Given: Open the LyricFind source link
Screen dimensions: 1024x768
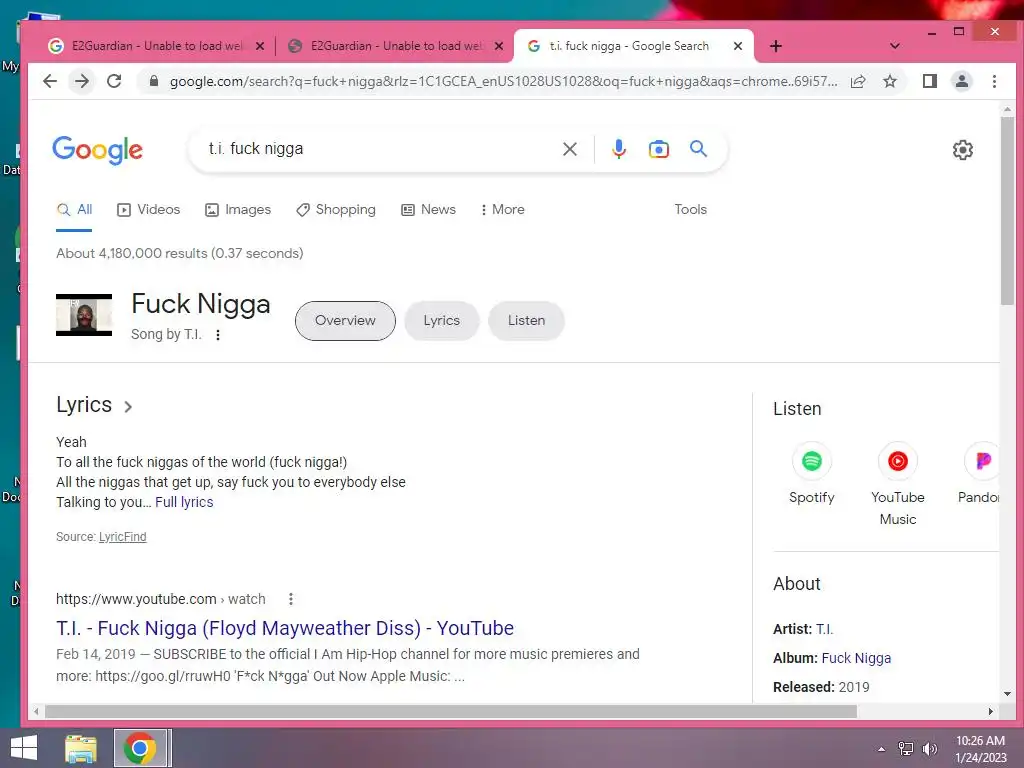Looking at the screenshot, I should (x=123, y=537).
